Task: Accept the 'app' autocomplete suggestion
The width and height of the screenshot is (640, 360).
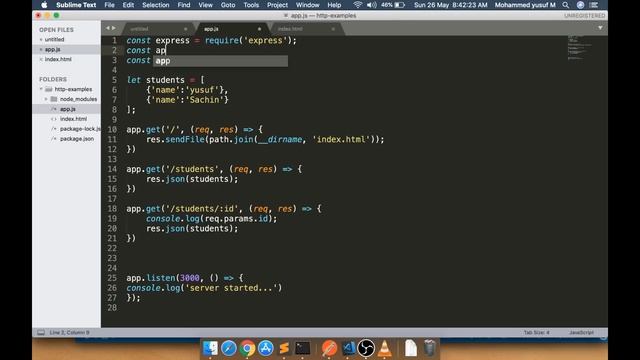Action: click(220, 61)
